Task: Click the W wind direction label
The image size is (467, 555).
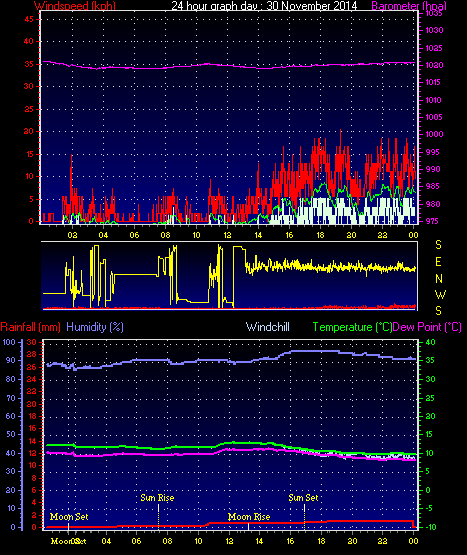Action: [440, 295]
